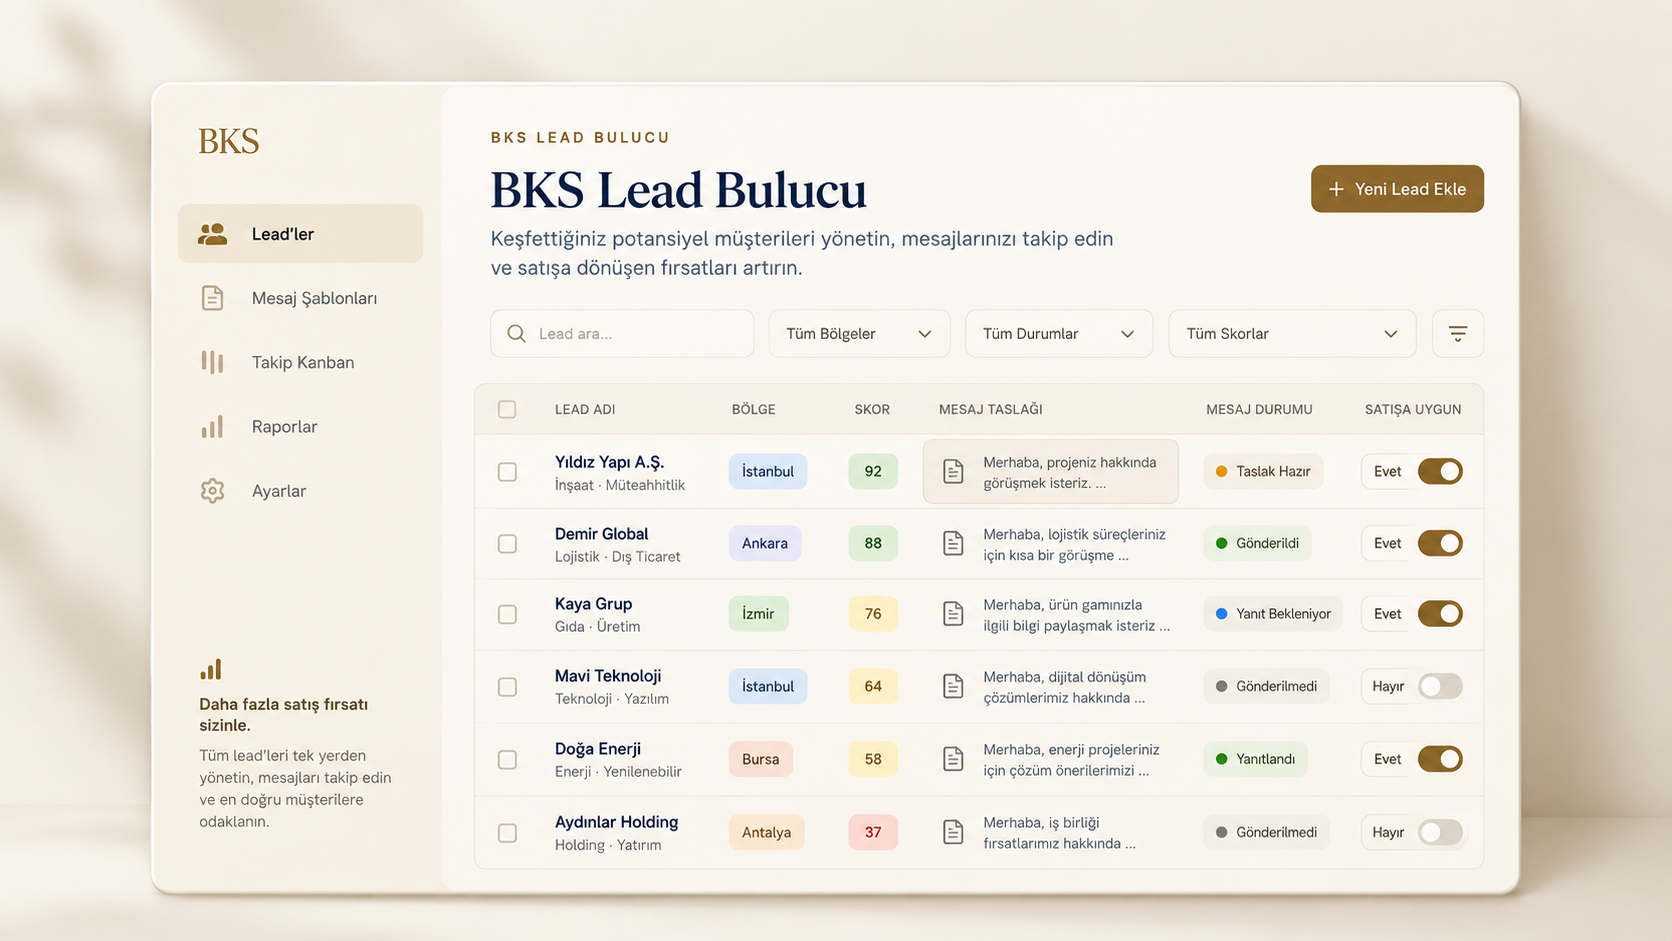Open message draft icon for Doğa Enerji
Viewport: 1672px width, 941px height.
point(953,759)
